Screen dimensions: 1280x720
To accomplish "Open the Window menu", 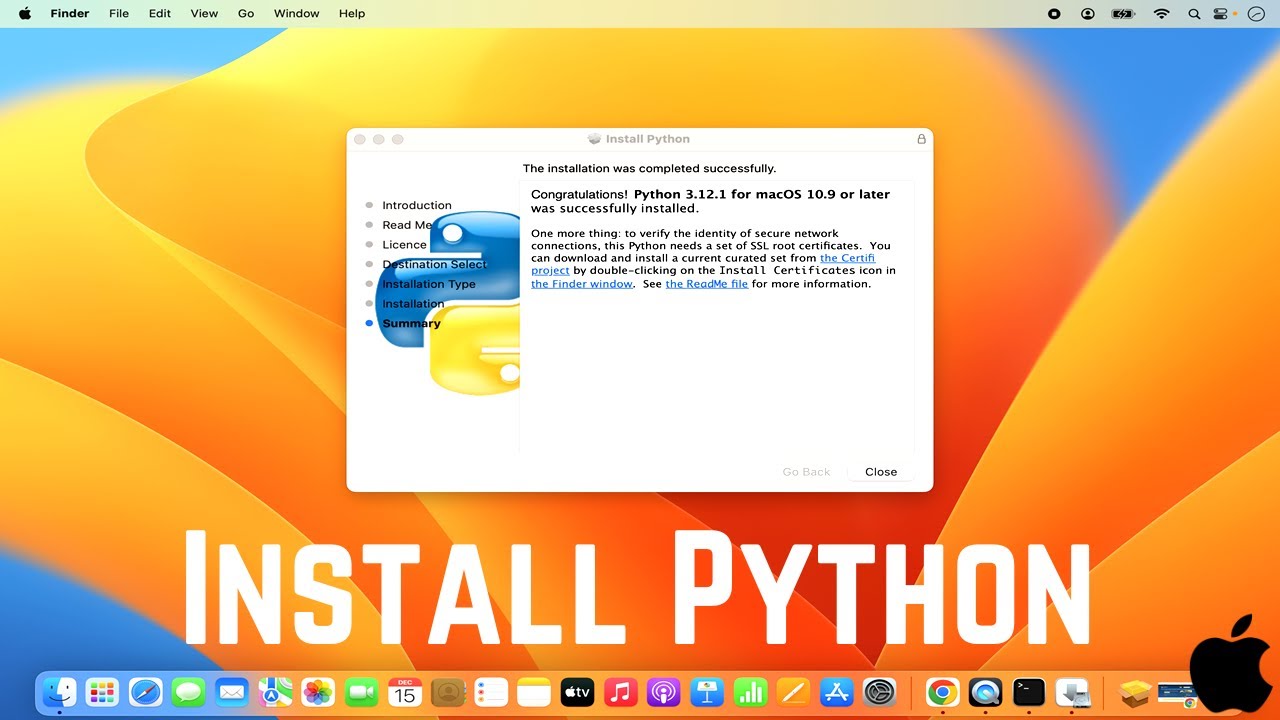I will [x=297, y=14].
